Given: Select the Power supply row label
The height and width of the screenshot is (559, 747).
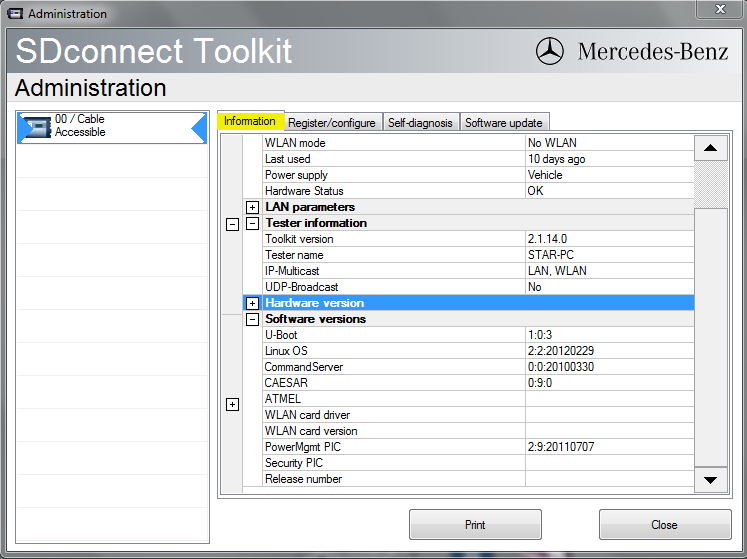Looking at the screenshot, I should coord(296,175).
